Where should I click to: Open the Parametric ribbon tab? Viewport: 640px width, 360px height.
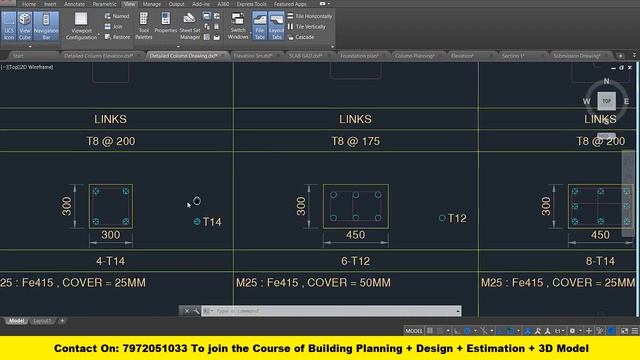click(x=104, y=4)
